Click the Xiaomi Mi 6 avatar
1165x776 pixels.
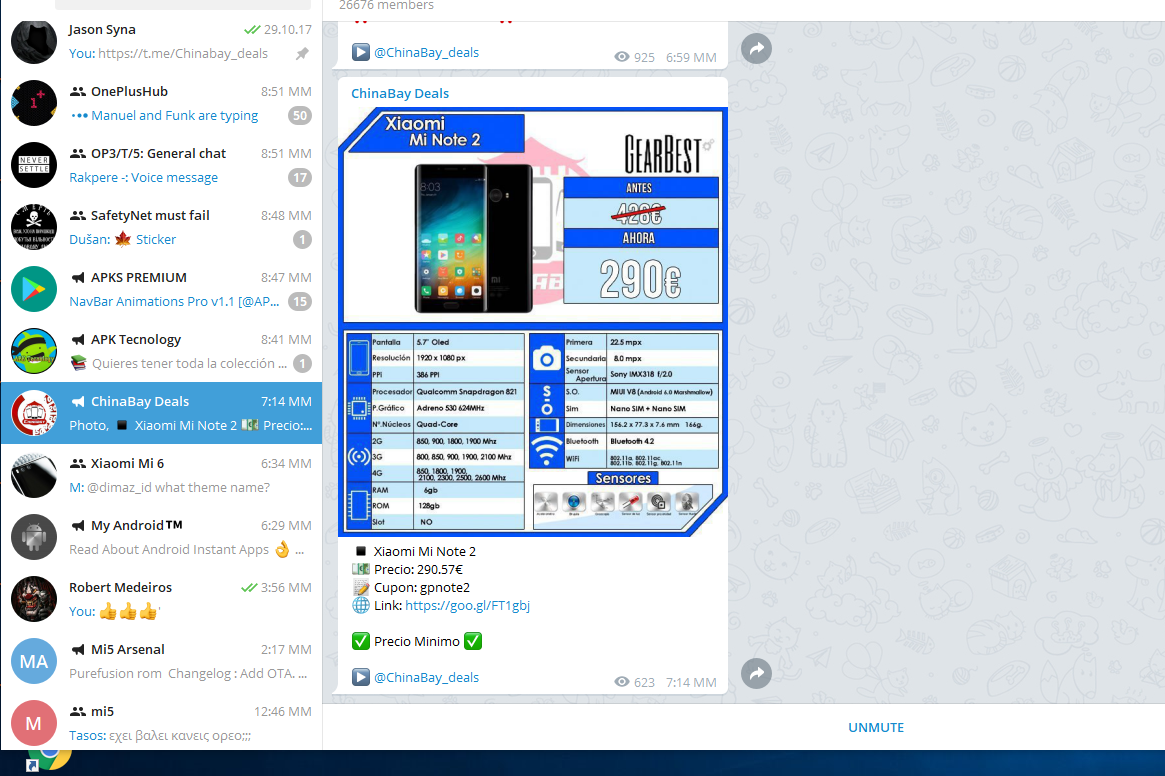[33, 475]
